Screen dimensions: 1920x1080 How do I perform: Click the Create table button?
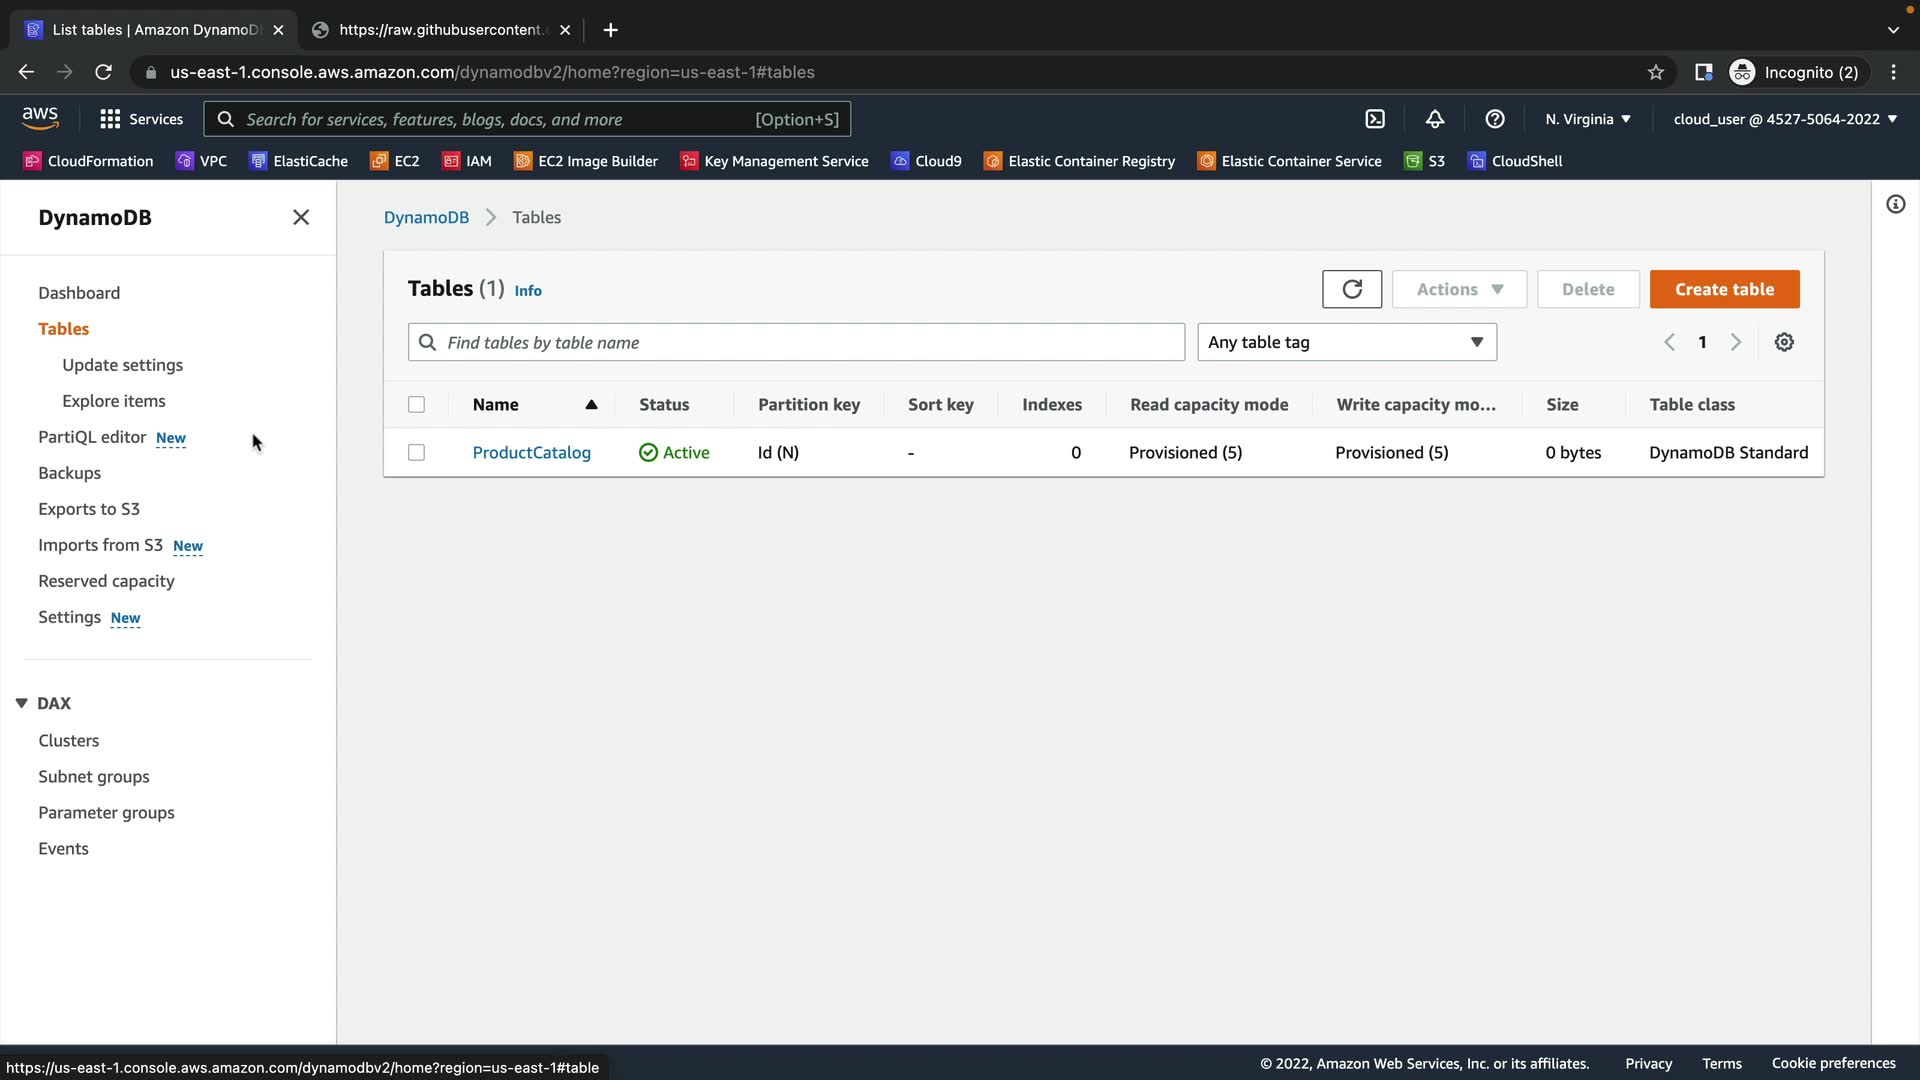1724,289
